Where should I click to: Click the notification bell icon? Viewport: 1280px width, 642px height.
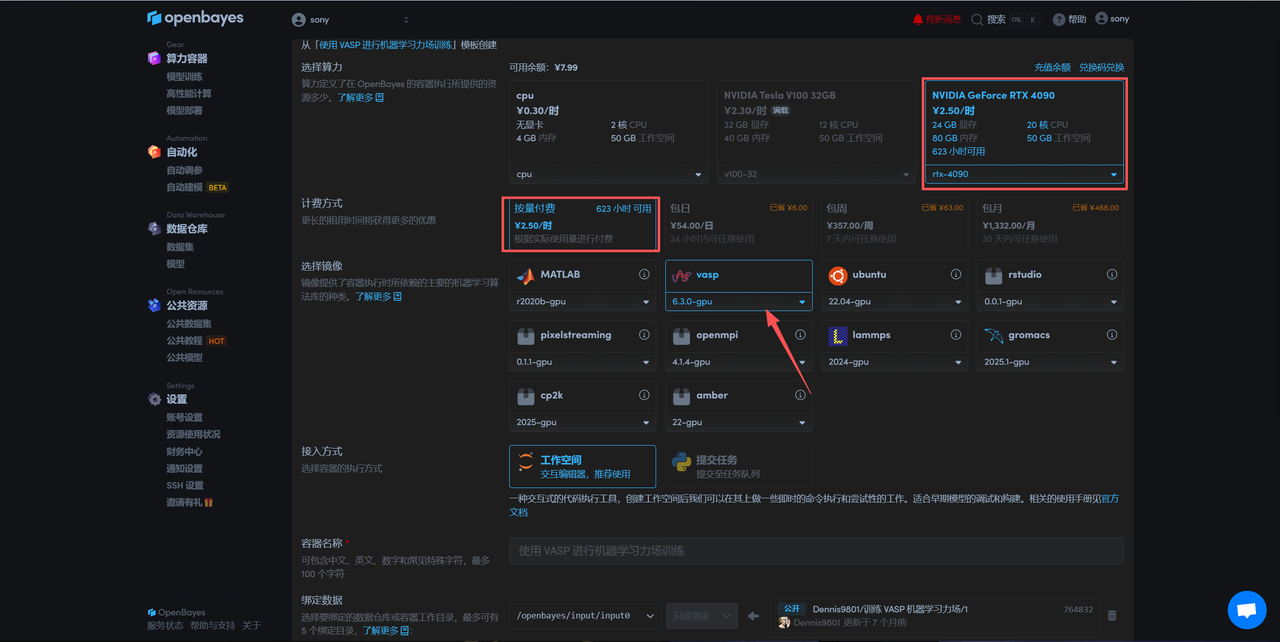(918, 19)
